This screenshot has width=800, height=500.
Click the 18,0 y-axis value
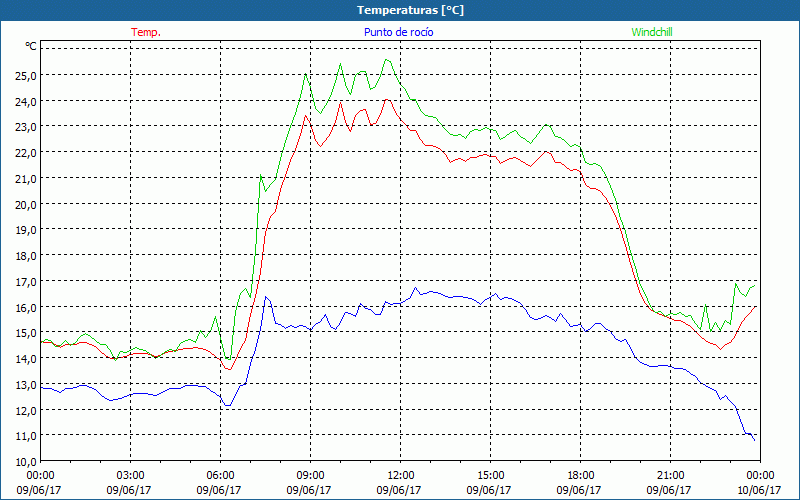pos(26,256)
